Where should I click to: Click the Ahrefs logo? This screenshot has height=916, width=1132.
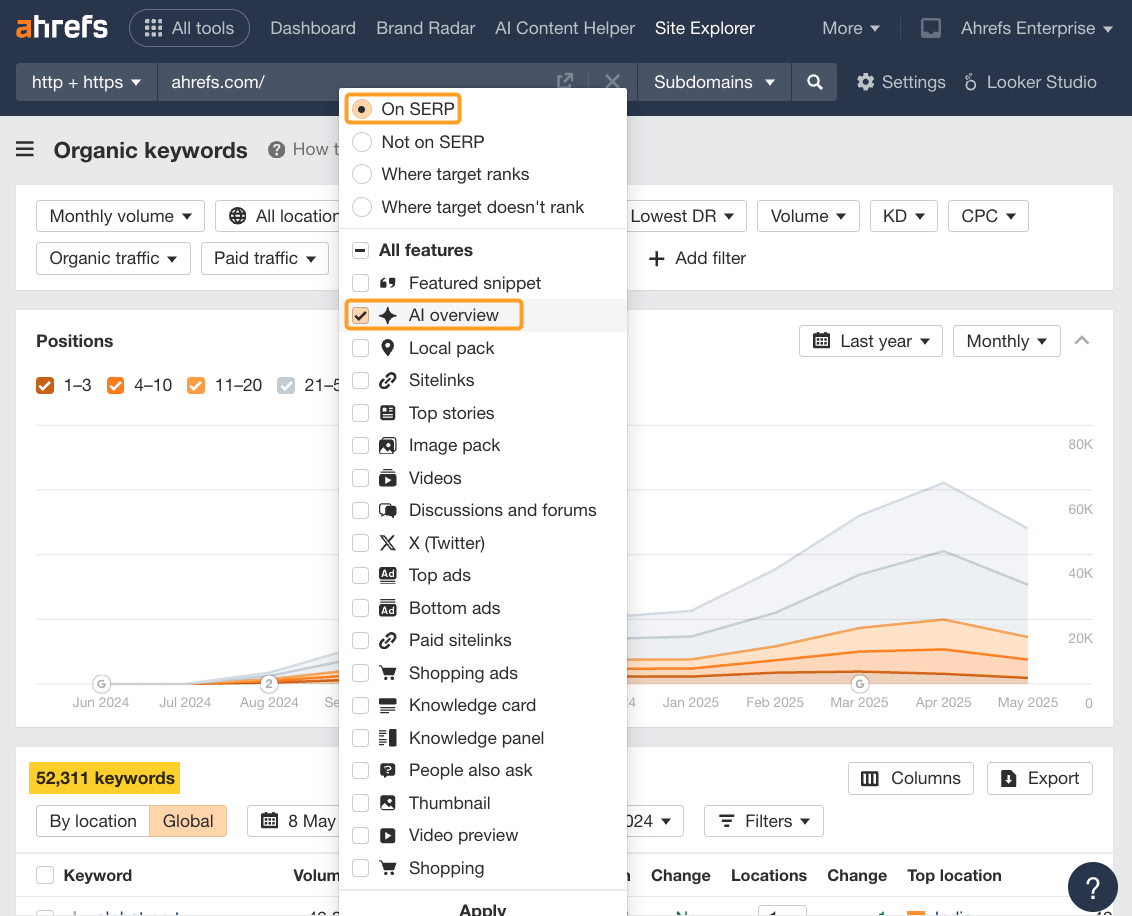pyautogui.click(x=61, y=28)
